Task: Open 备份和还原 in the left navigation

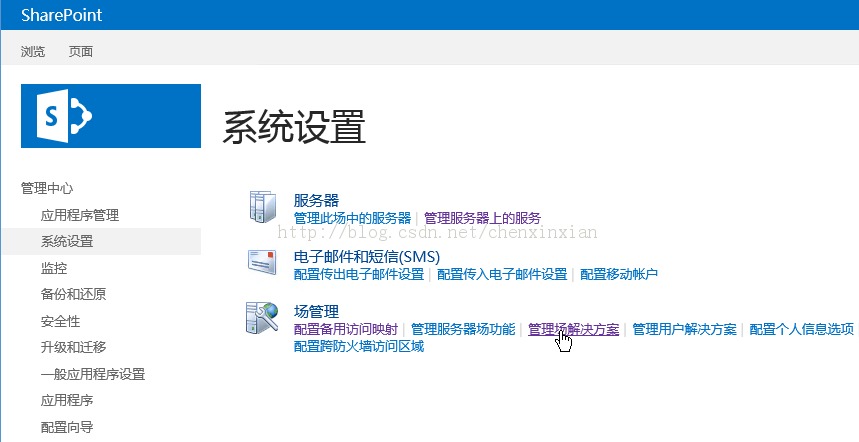Action: point(73,294)
